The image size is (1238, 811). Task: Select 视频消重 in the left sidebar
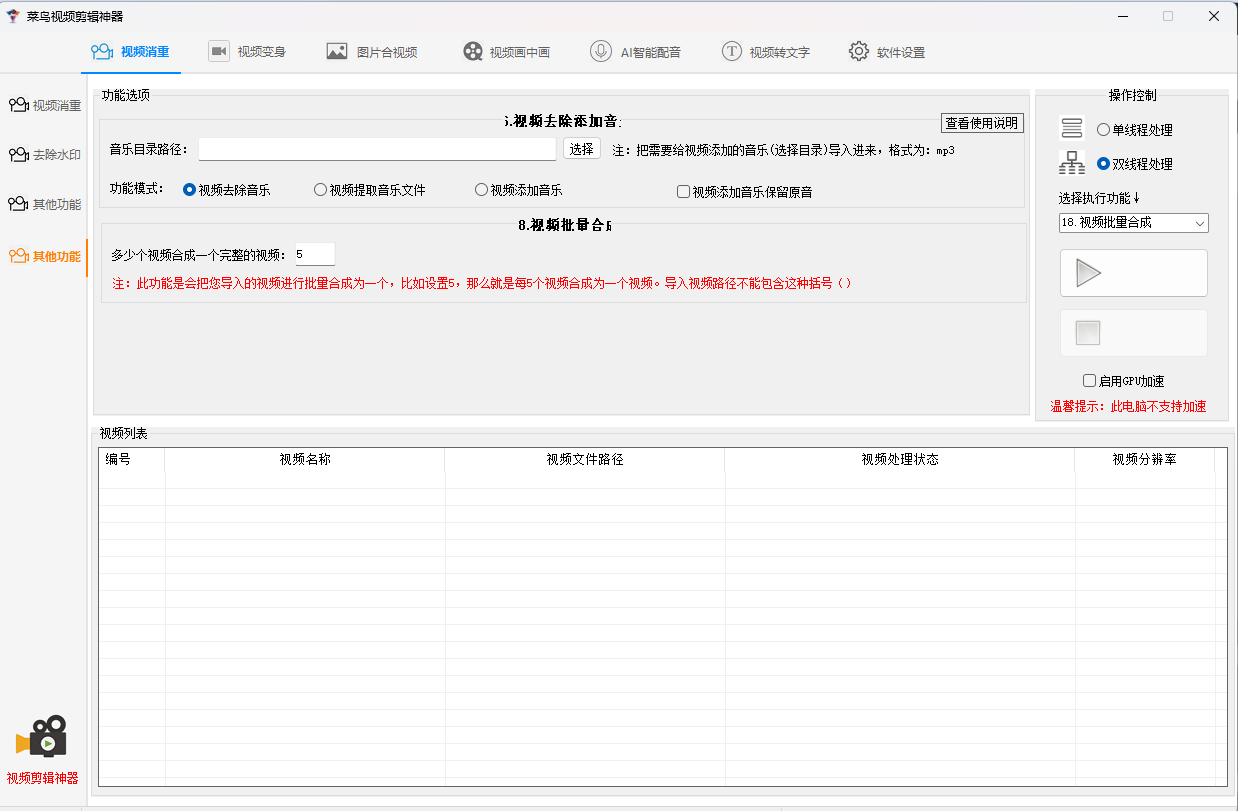44,105
